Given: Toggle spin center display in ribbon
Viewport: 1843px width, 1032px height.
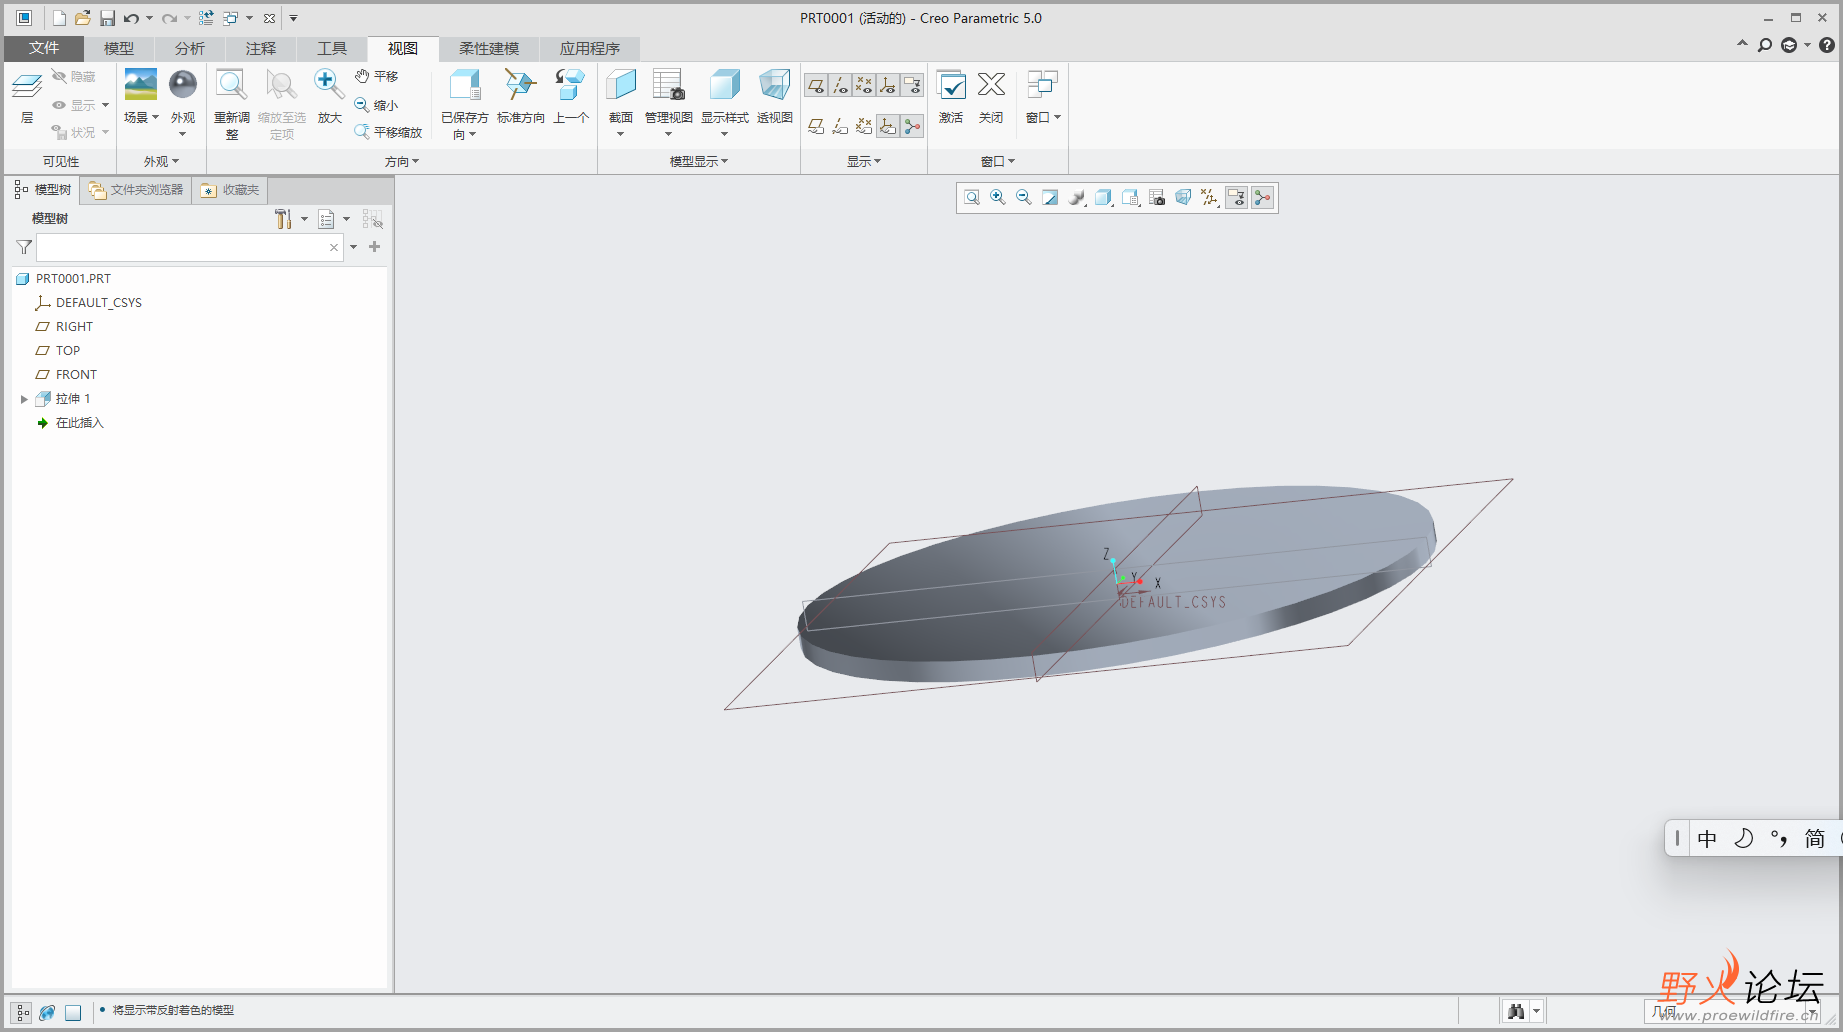Looking at the screenshot, I should point(911,126).
